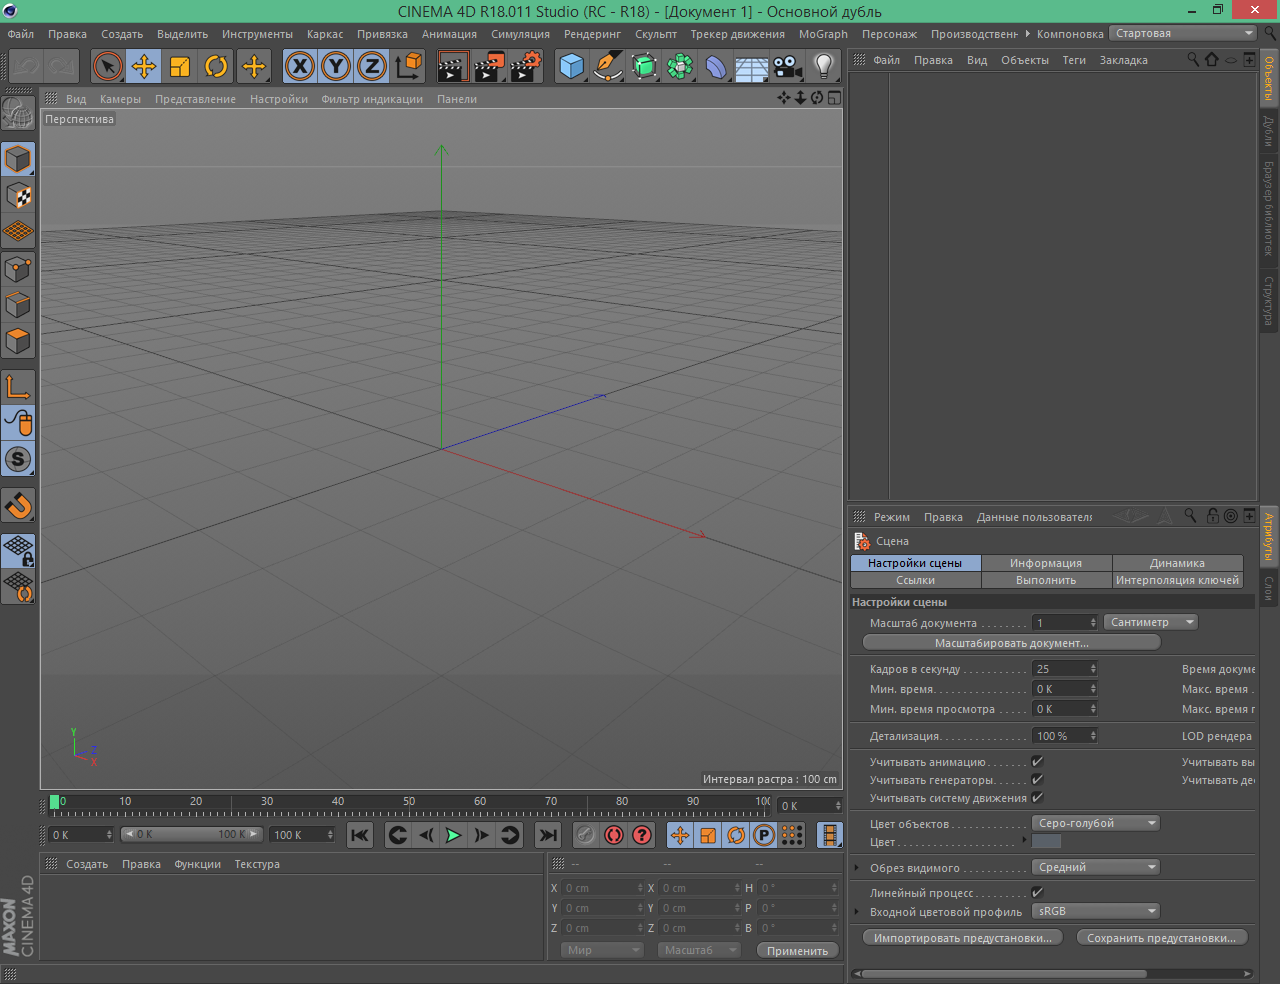Uncheck Учитывать генераторы checkbox

[1037, 780]
